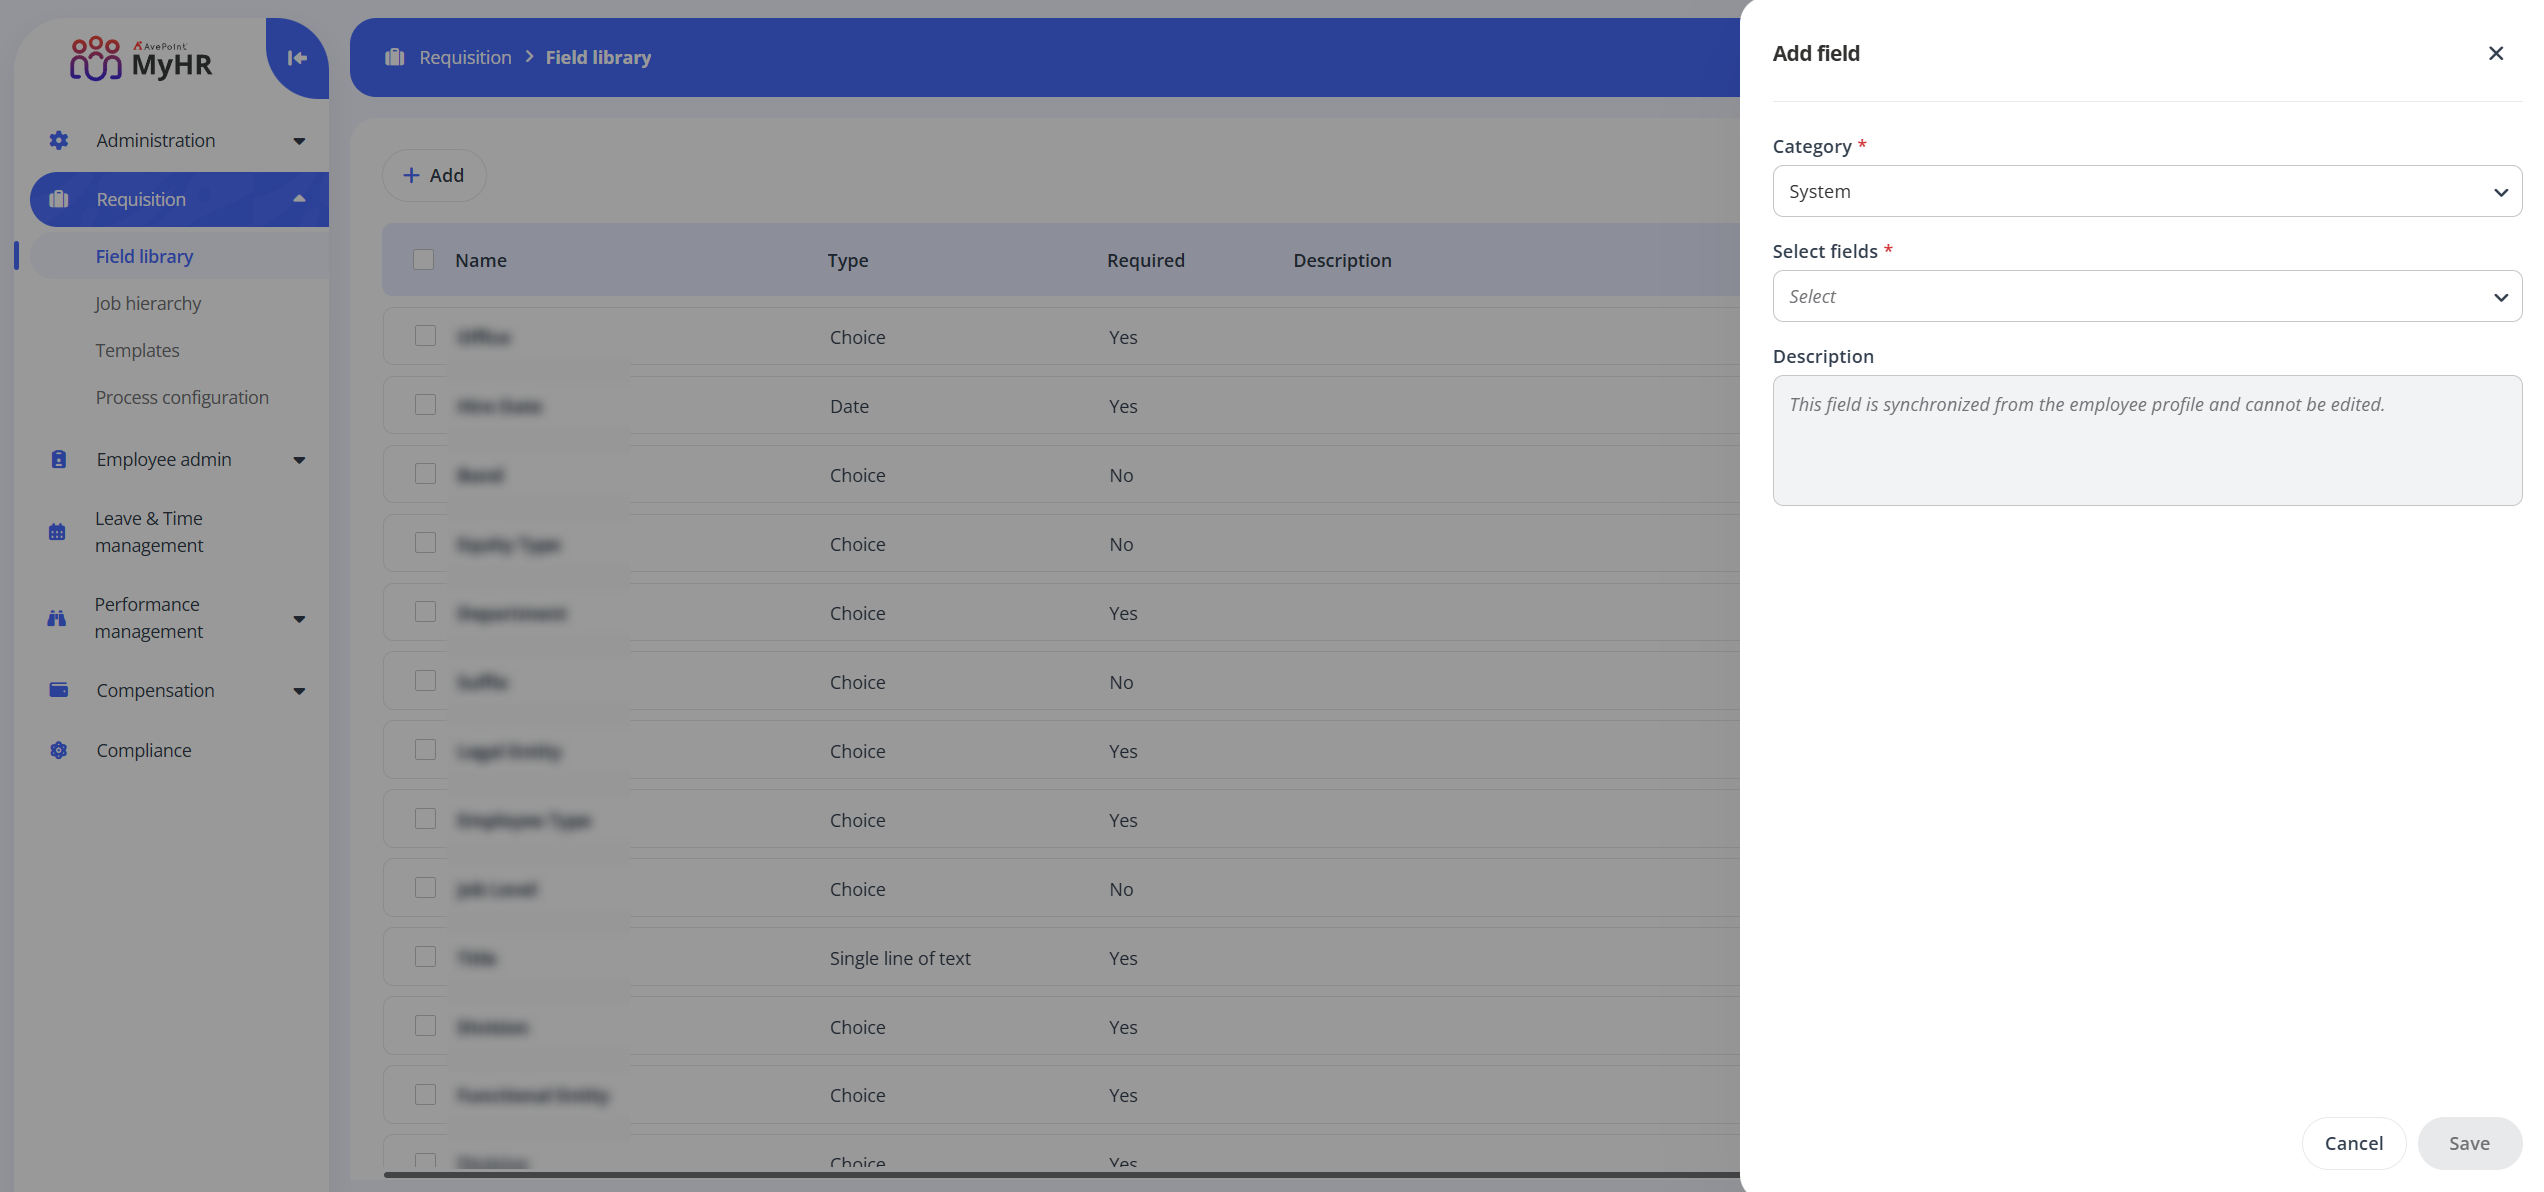Check the row with Single line of text

click(x=426, y=957)
